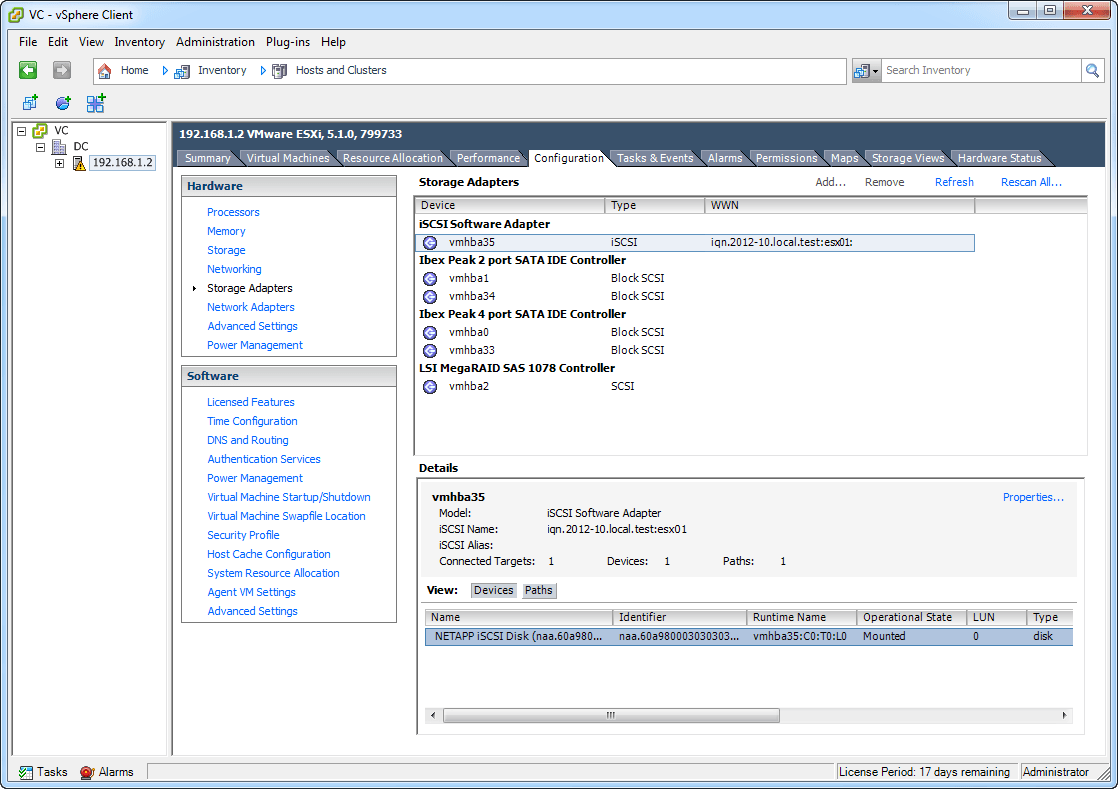1118x789 pixels.
Task: Click the Tasks icon in status bar
Action: pos(26,772)
